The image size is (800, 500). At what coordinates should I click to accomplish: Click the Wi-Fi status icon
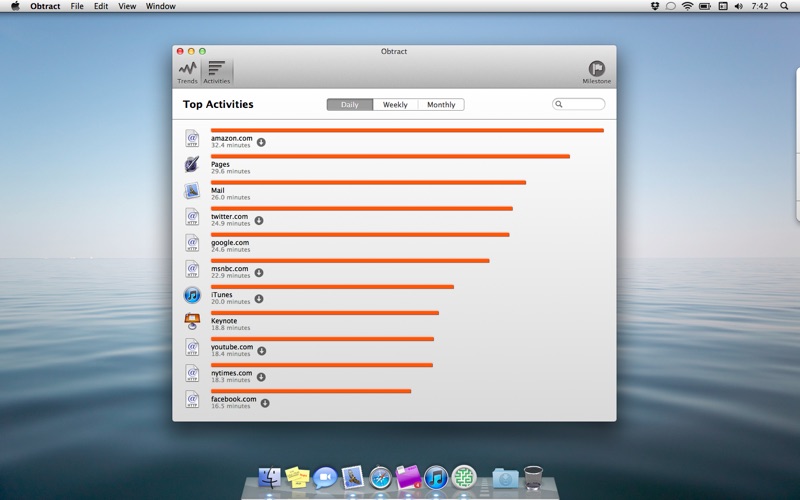pos(688,6)
